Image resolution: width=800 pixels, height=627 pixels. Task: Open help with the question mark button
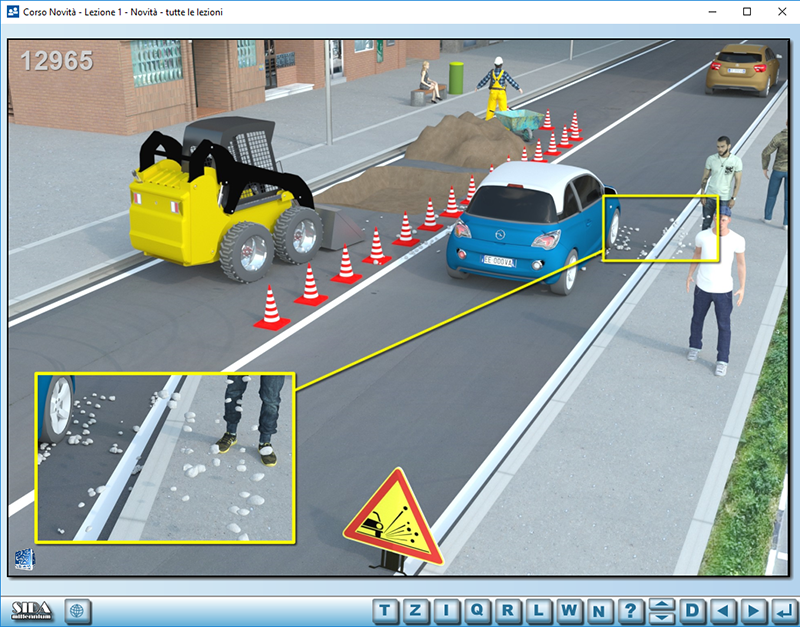point(630,610)
